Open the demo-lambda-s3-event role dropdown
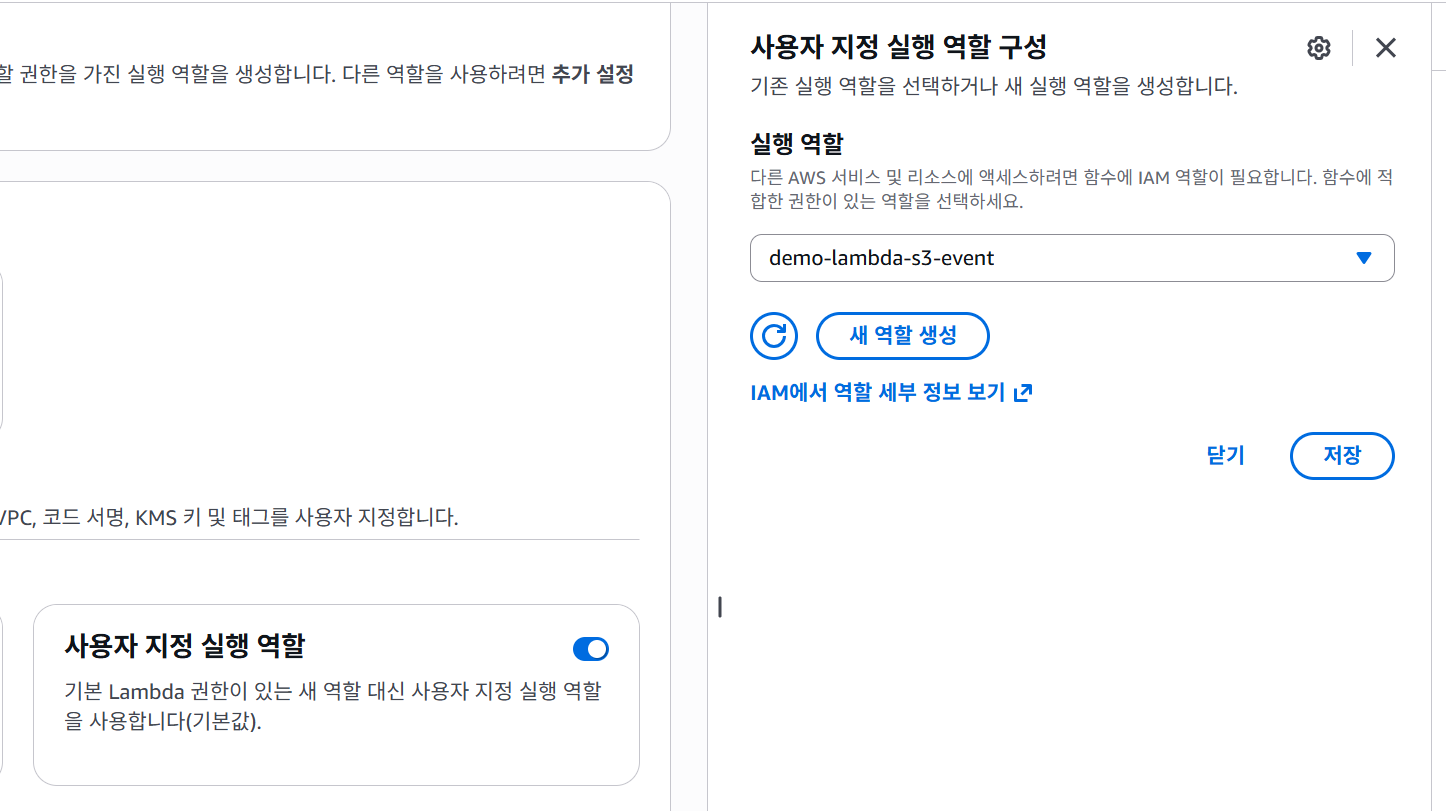This screenshot has width=1446, height=811. (x=1072, y=258)
